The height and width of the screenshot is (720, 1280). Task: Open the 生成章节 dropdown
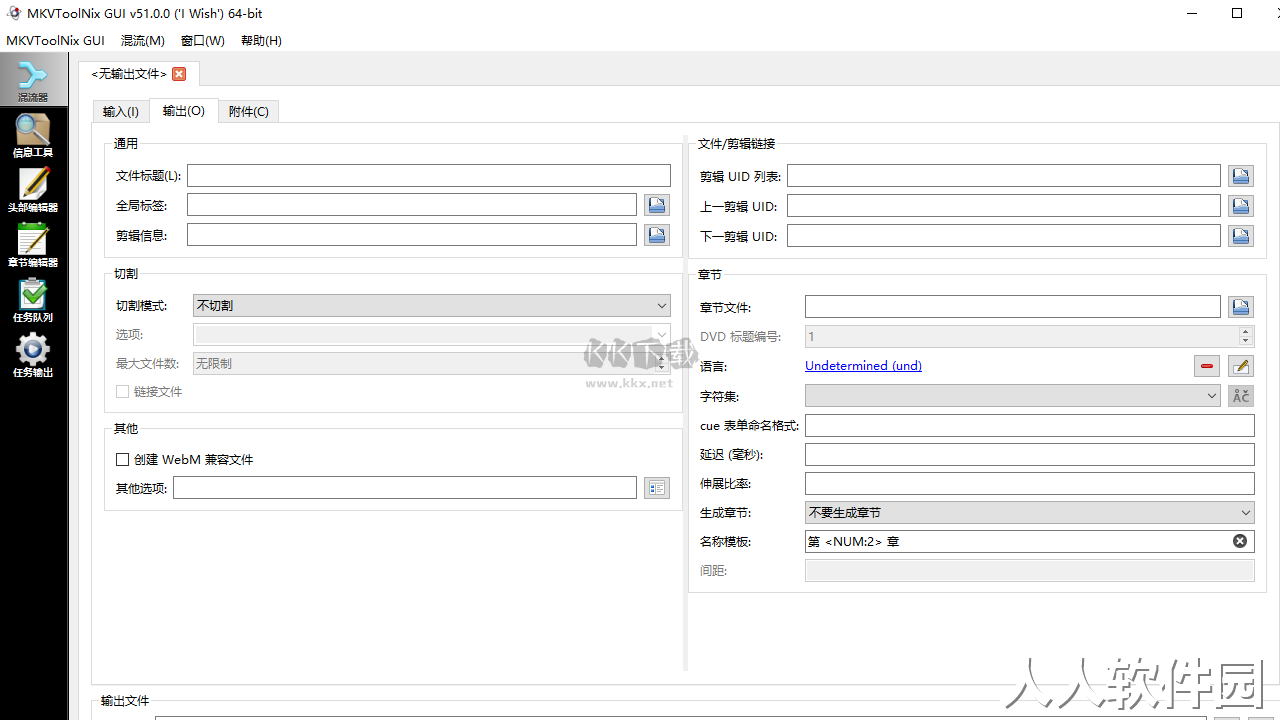[1030, 512]
